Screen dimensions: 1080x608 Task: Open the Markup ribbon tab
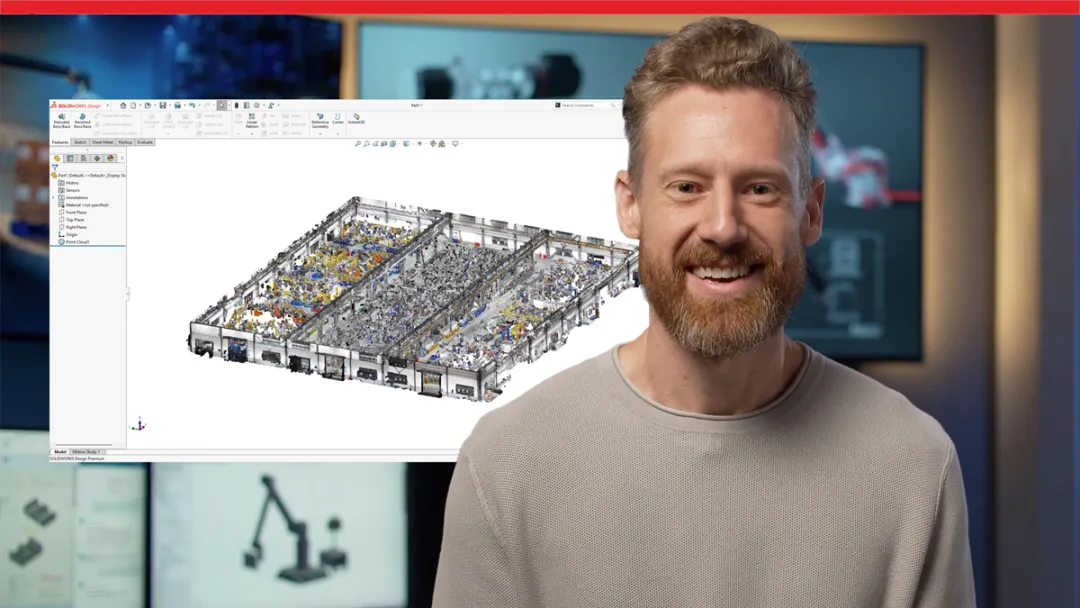click(125, 143)
